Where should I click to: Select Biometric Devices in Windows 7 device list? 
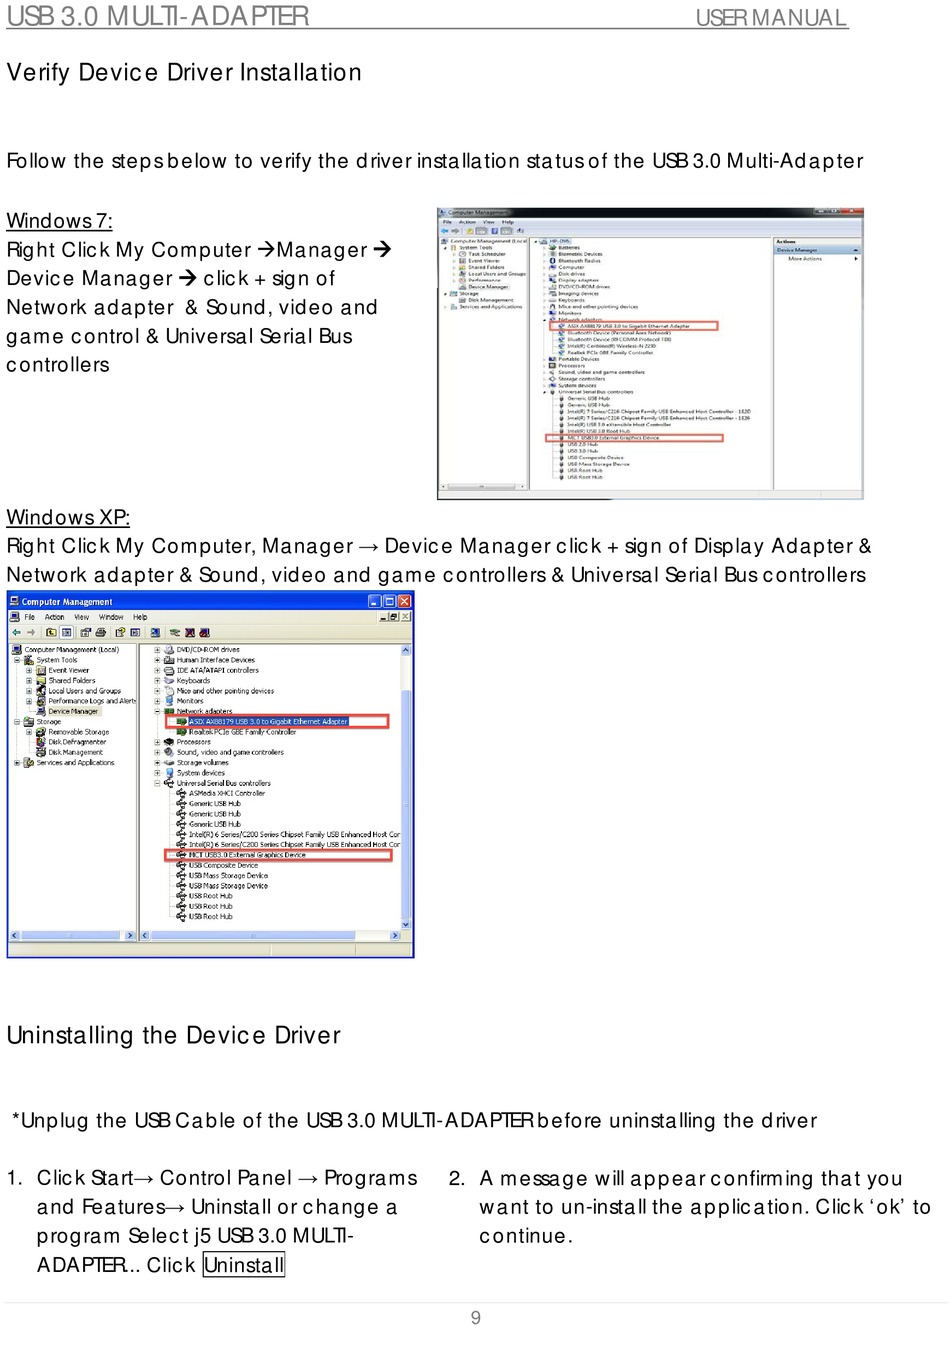[x=580, y=254]
